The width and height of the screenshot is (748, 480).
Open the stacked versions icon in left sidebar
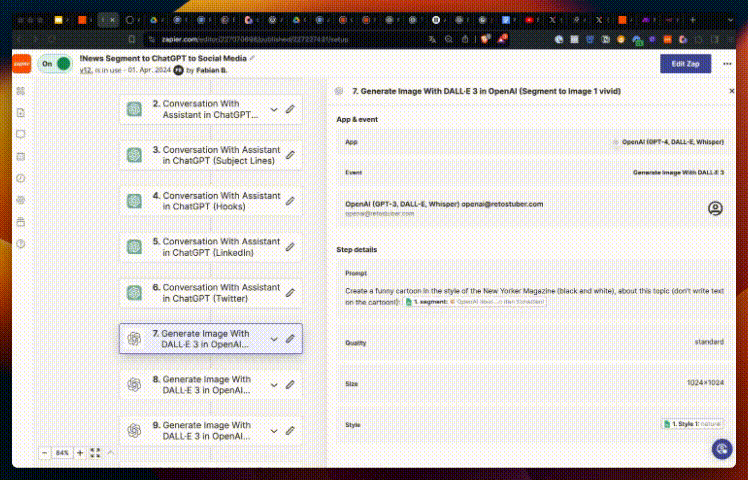pos(21,222)
